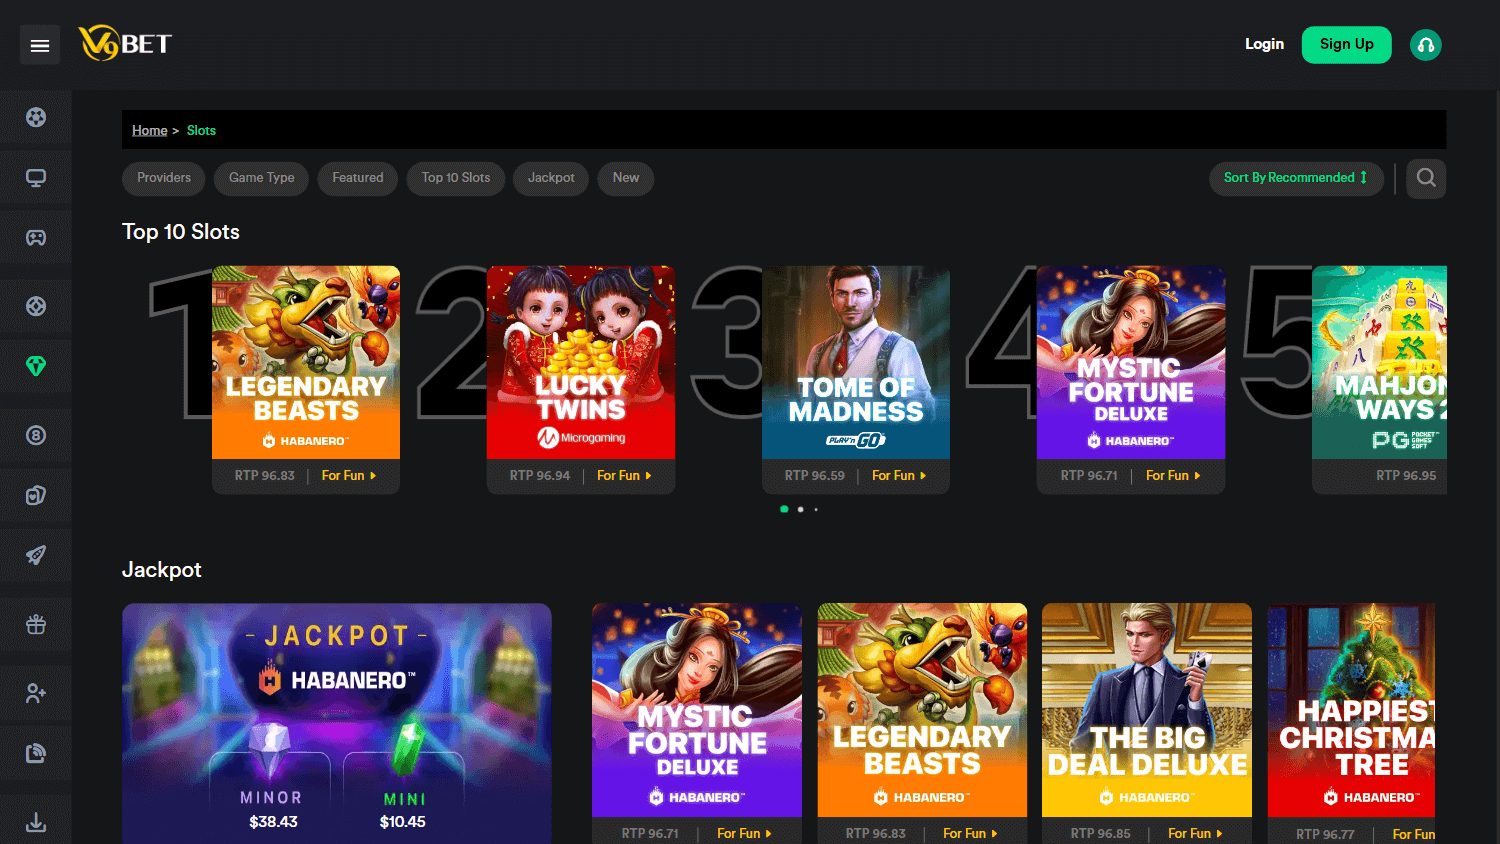The width and height of the screenshot is (1500, 844).
Task: Open Mystic Fortune Deluxe thumbnail in Top 10
Action: (1131, 362)
